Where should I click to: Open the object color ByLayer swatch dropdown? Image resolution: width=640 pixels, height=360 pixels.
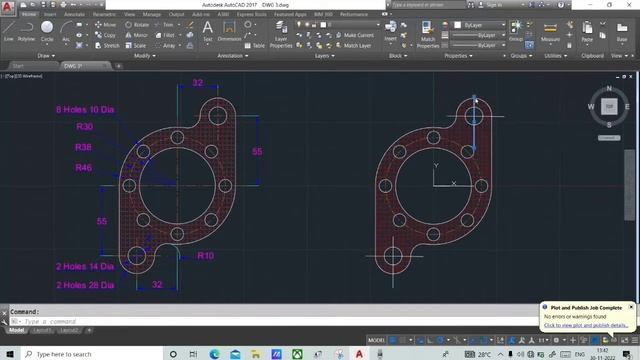[480, 25]
